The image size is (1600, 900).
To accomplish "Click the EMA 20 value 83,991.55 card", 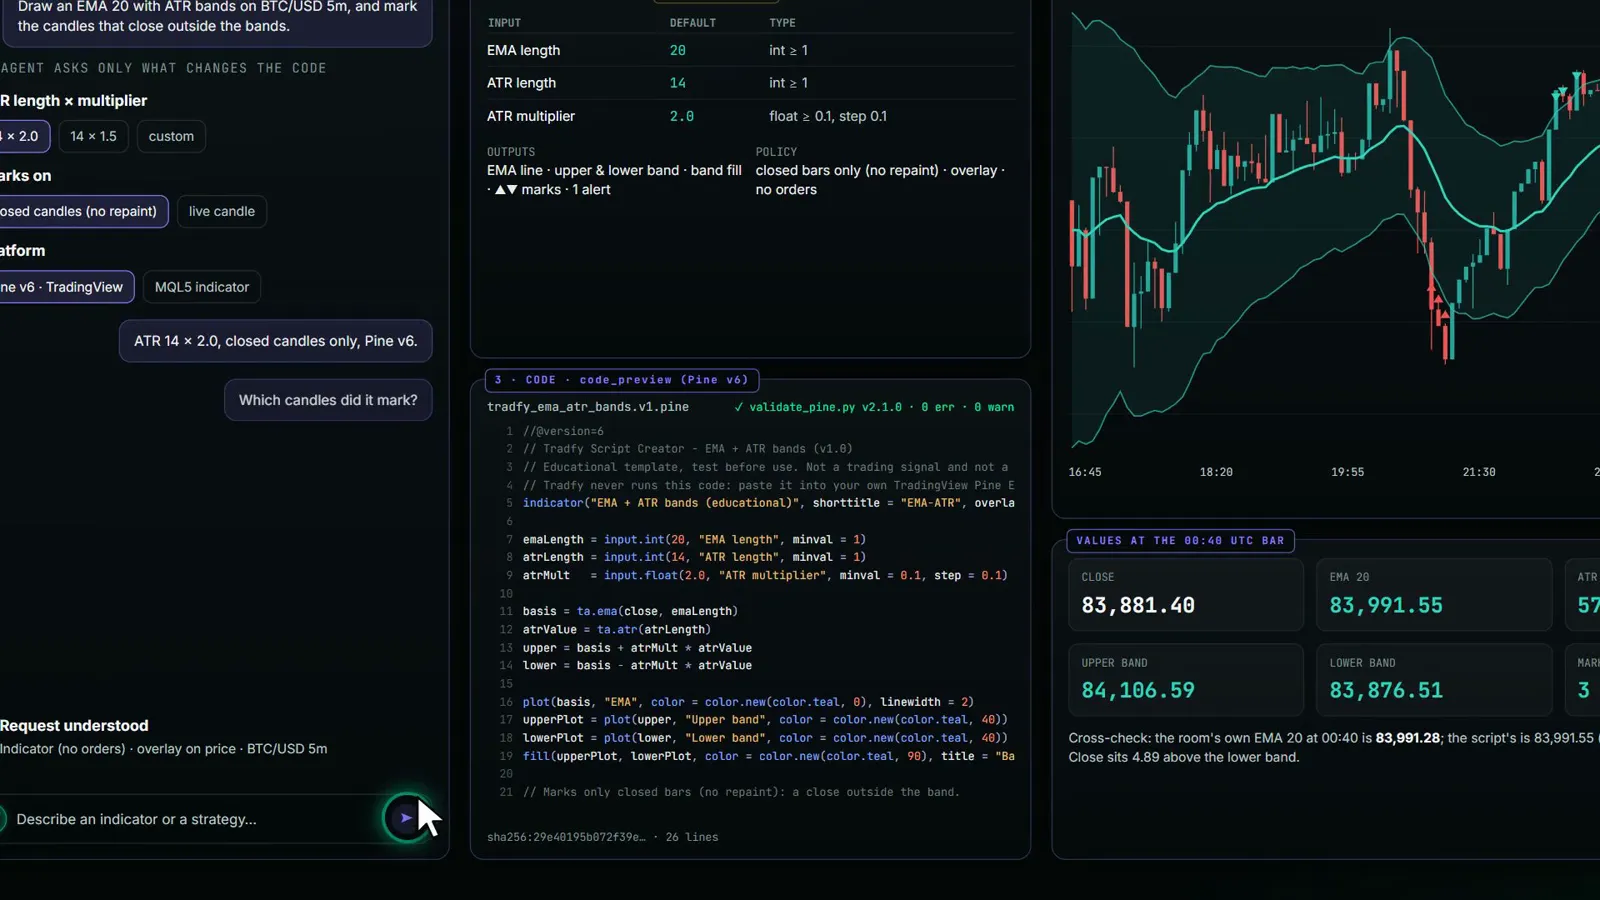I will pos(1434,594).
